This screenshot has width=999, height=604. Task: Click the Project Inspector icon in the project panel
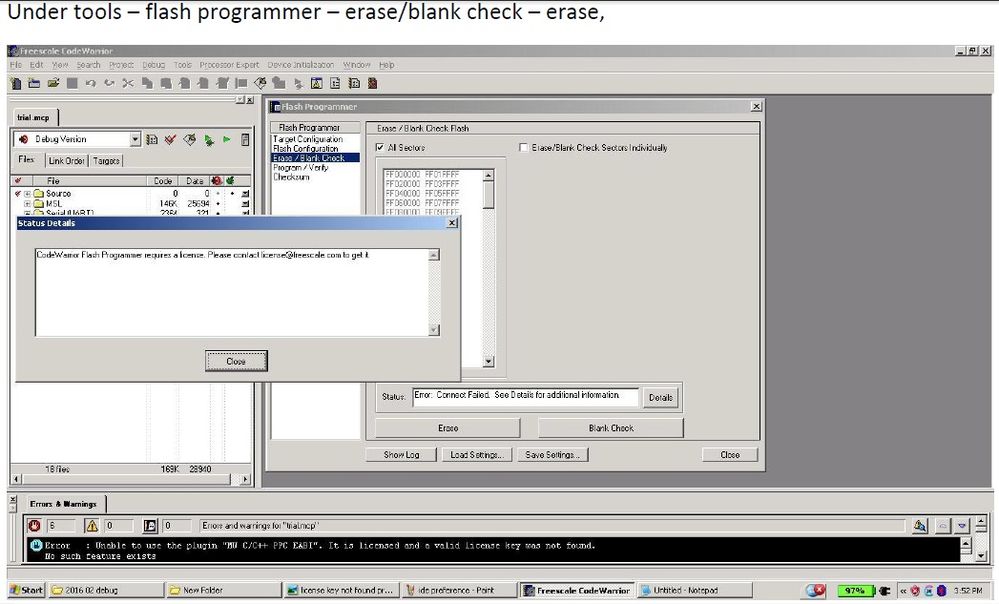245,140
